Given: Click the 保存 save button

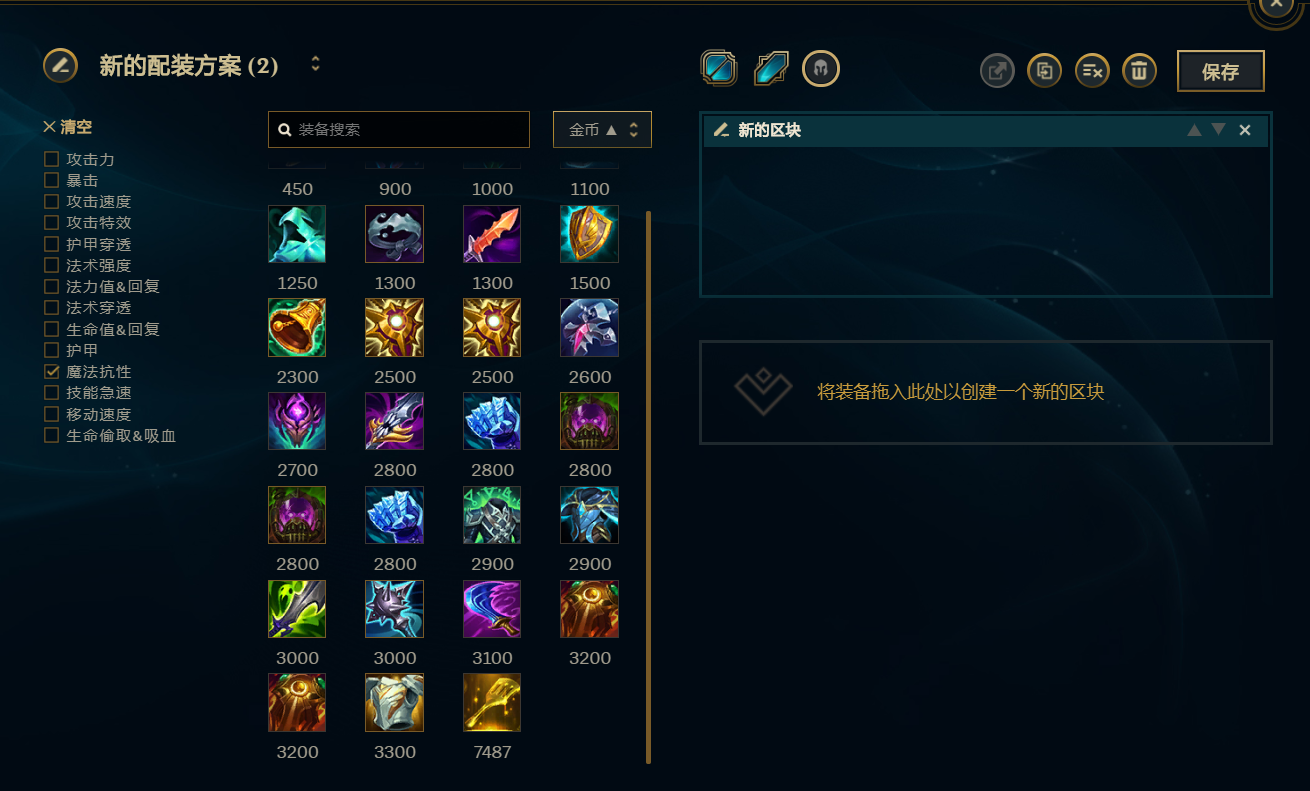Looking at the screenshot, I should [x=1221, y=71].
